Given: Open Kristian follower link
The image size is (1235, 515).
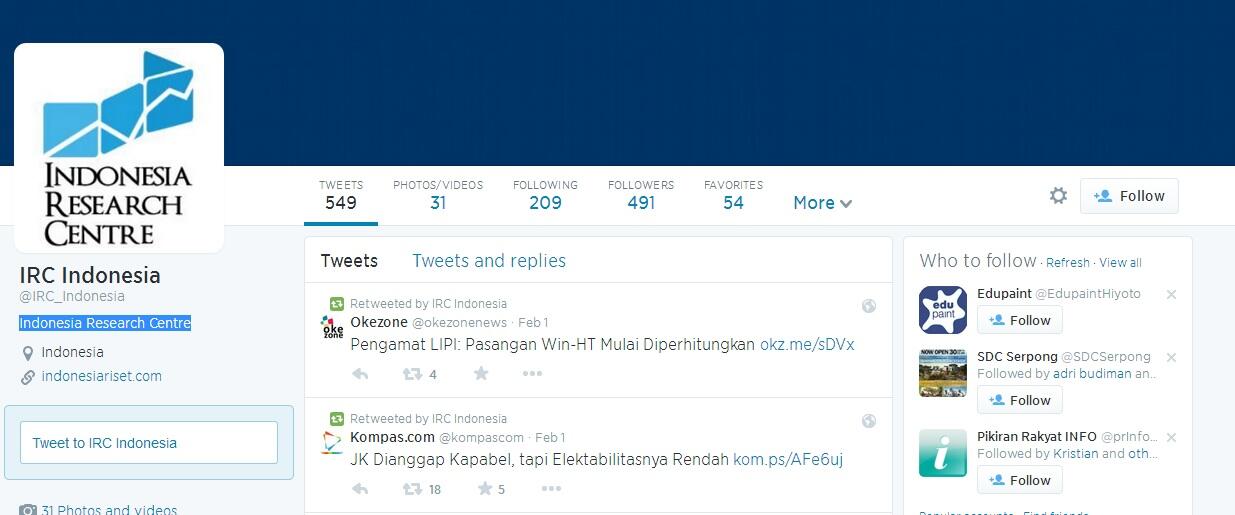Looking at the screenshot, I should 1075,453.
